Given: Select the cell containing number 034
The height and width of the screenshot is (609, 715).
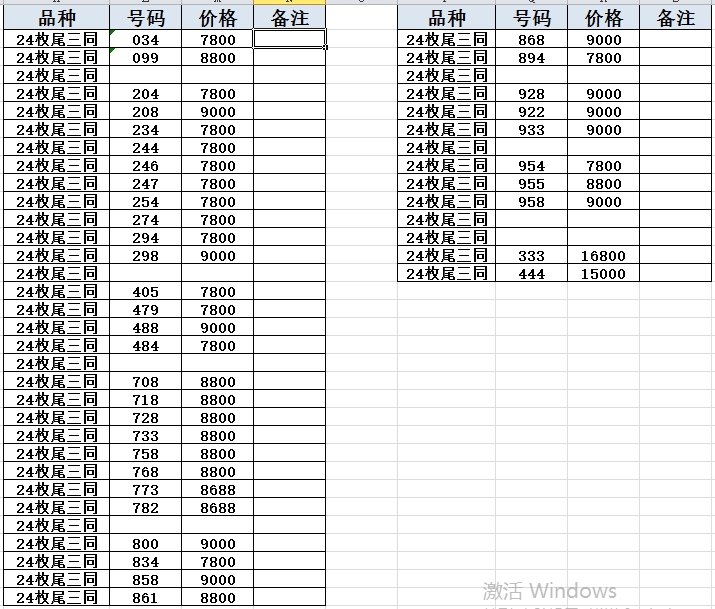Looking at the screenshot, I should pyautogui.click(x=145, y=40).
